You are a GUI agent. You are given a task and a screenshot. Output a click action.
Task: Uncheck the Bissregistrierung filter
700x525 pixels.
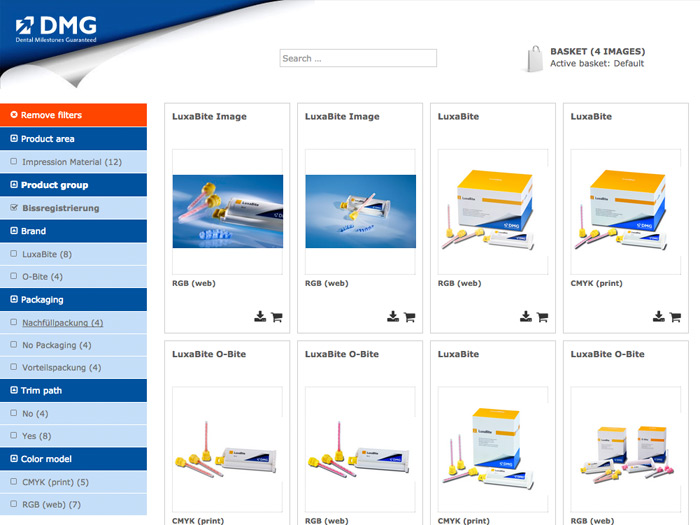[14, 208]
